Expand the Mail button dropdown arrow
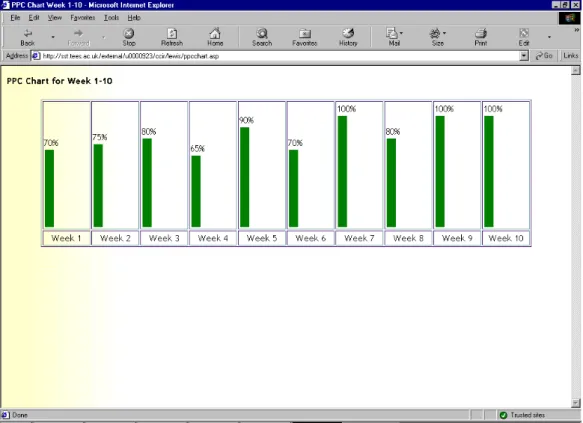The width and height of the screenshot is (583, 423). coord(401,33)
